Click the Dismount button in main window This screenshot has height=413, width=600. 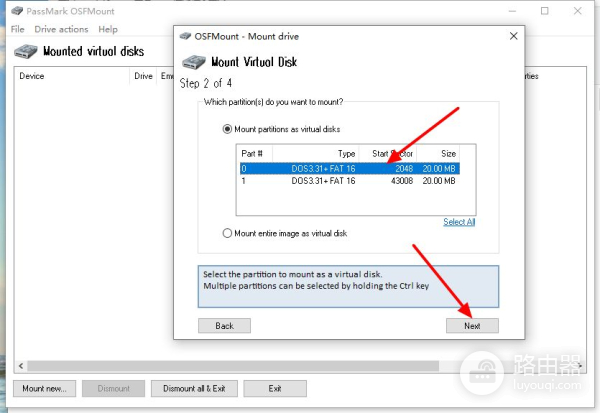114,389
